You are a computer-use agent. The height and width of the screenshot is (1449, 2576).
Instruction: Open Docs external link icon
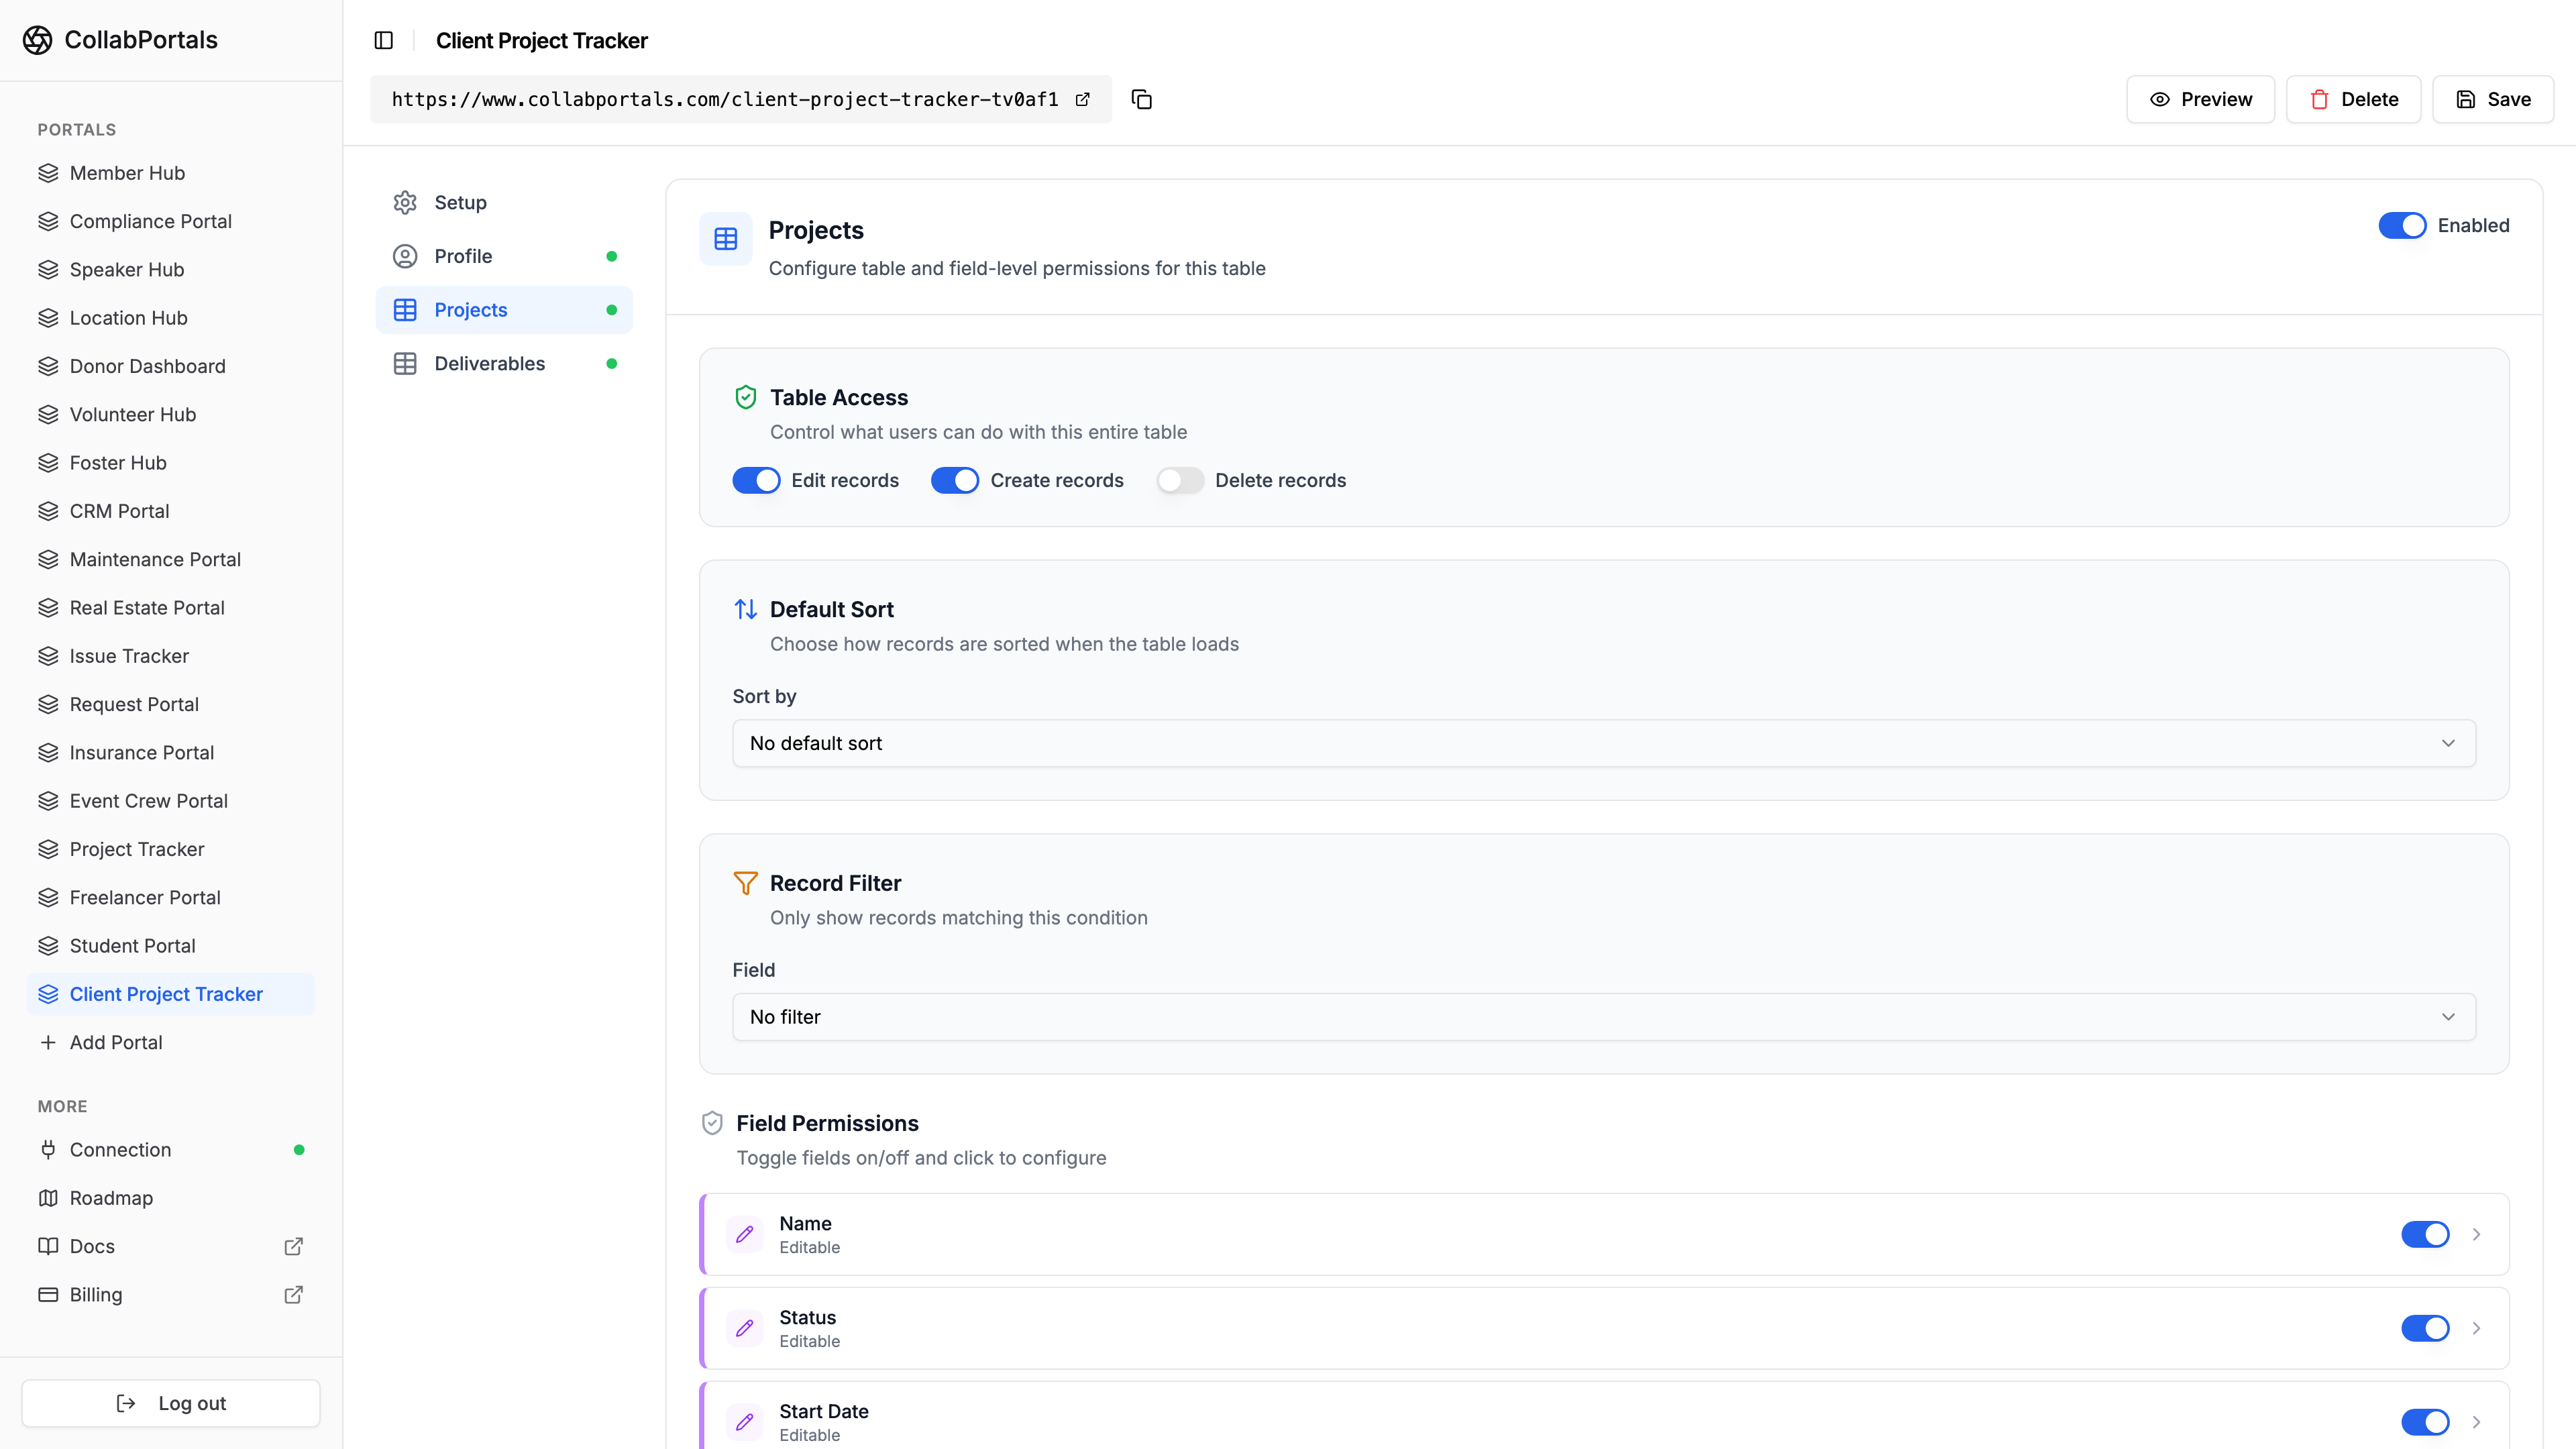click(293, 1246)
